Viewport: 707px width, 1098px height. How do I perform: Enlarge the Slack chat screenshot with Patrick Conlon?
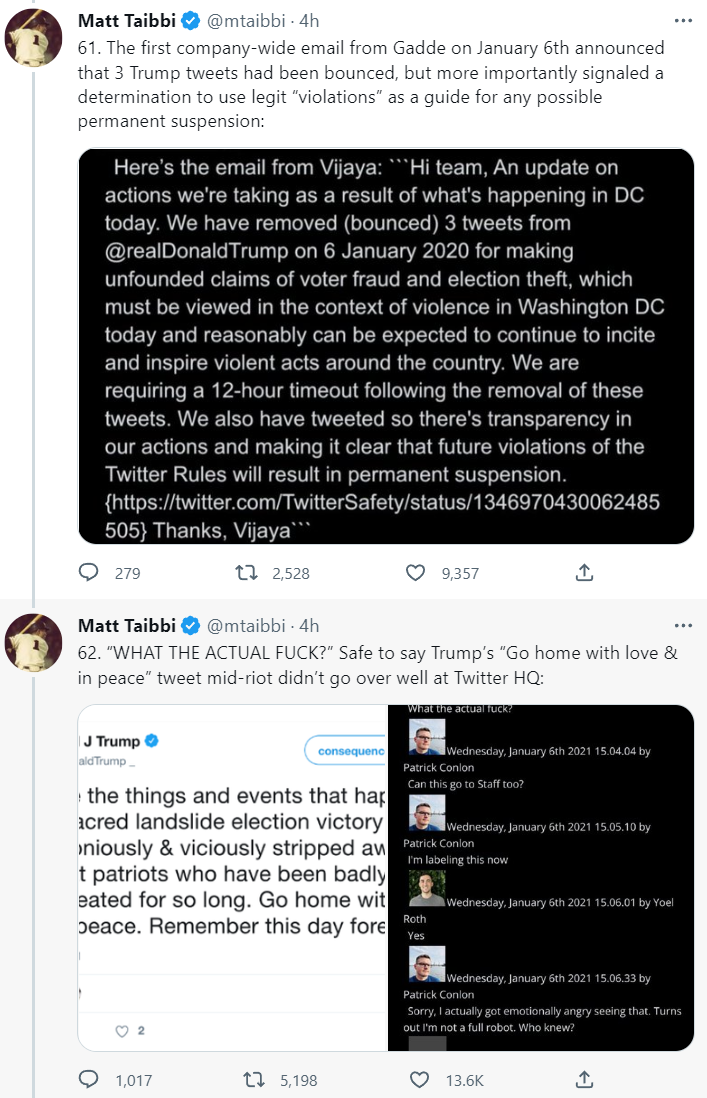541,878
